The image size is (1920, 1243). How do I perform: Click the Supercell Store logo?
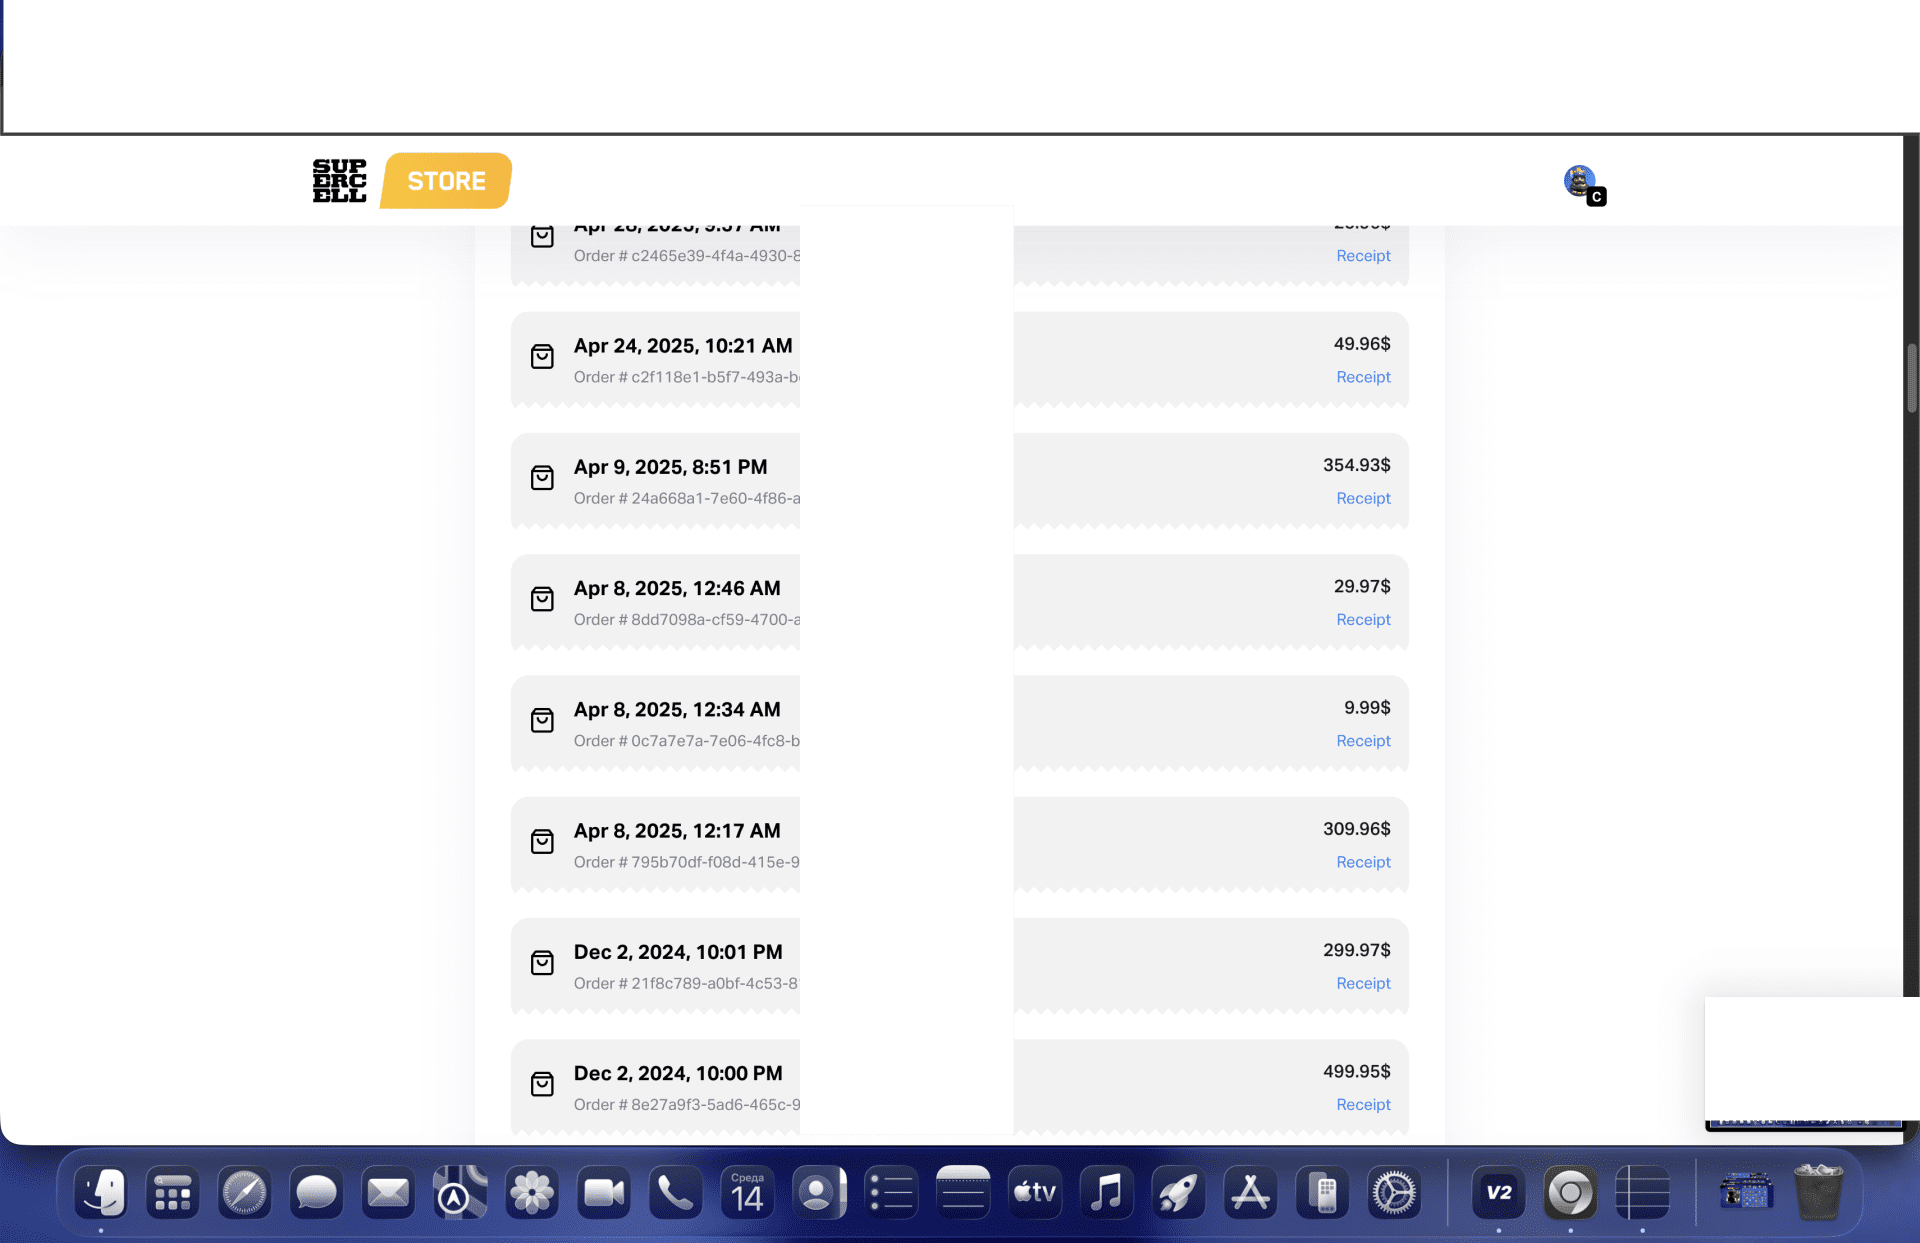coord(411,181)
